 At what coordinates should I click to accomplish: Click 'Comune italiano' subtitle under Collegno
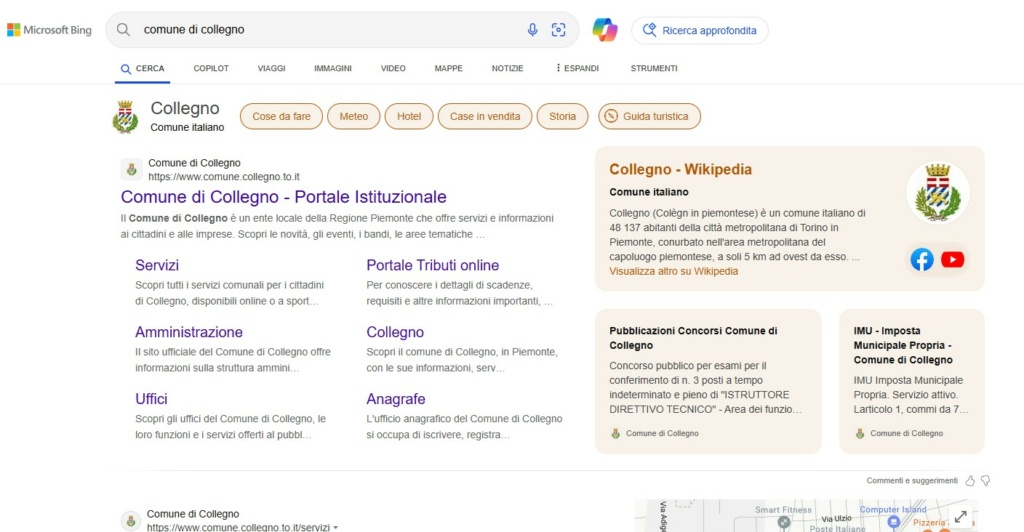click(x=187, y=127)
